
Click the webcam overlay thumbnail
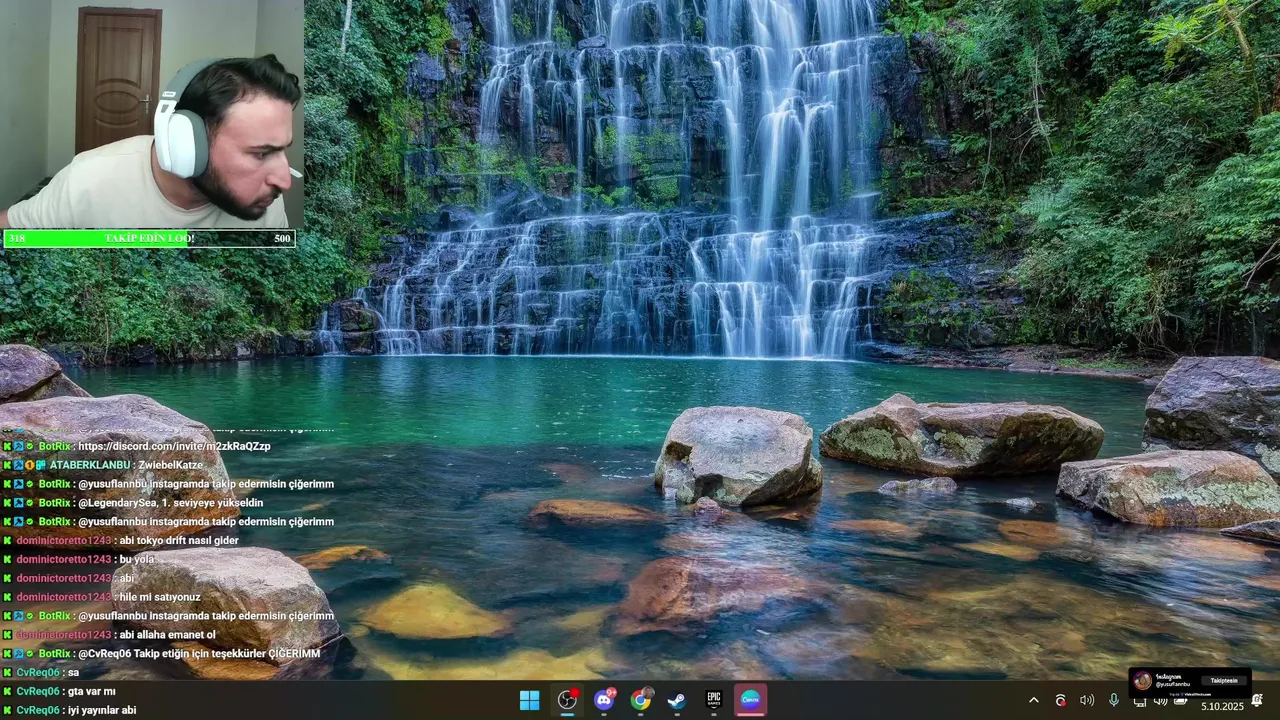click(x=150, y=114)
